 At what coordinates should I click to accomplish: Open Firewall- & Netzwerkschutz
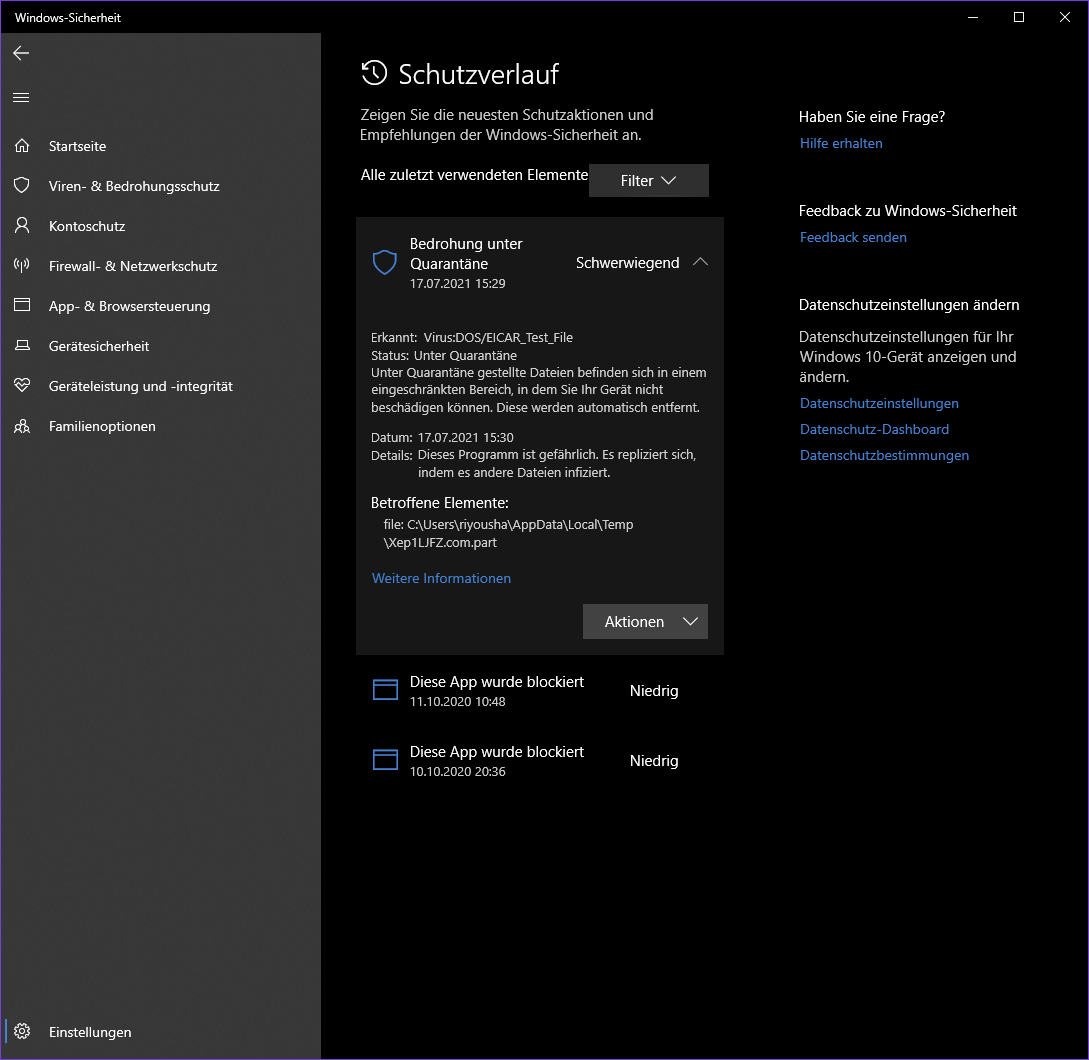pos(160,266)
